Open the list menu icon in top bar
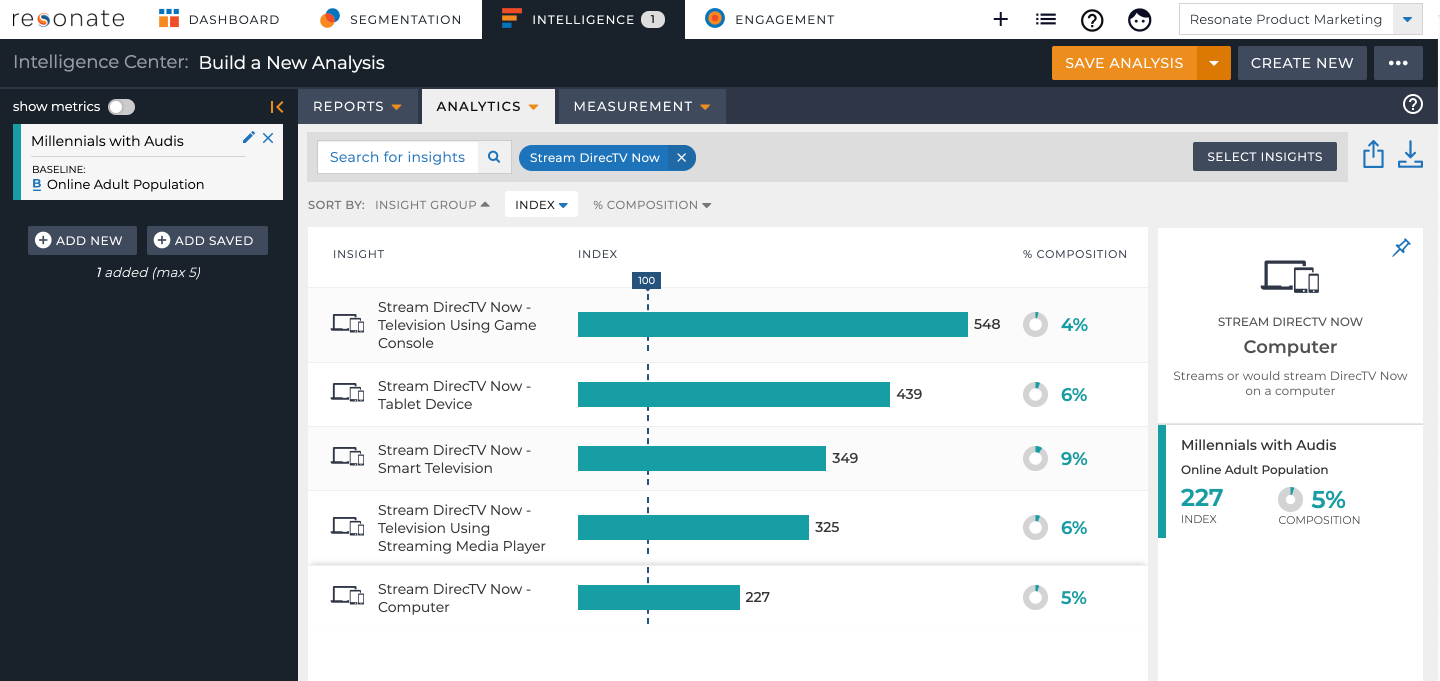The image size is (1440, 681). click(x=1046, y=19)
